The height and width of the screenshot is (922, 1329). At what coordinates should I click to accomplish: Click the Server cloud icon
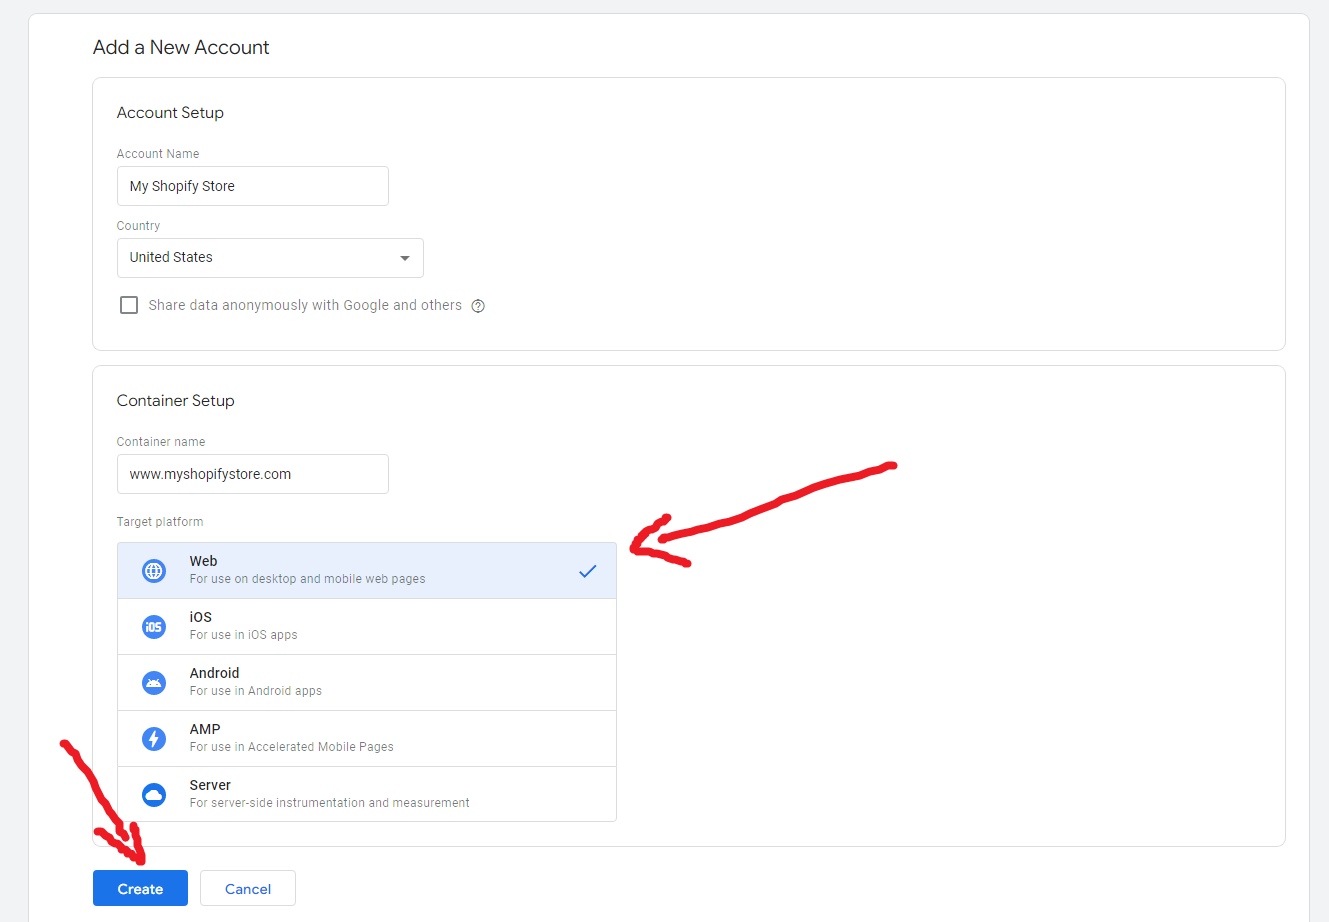pos(153,794)
